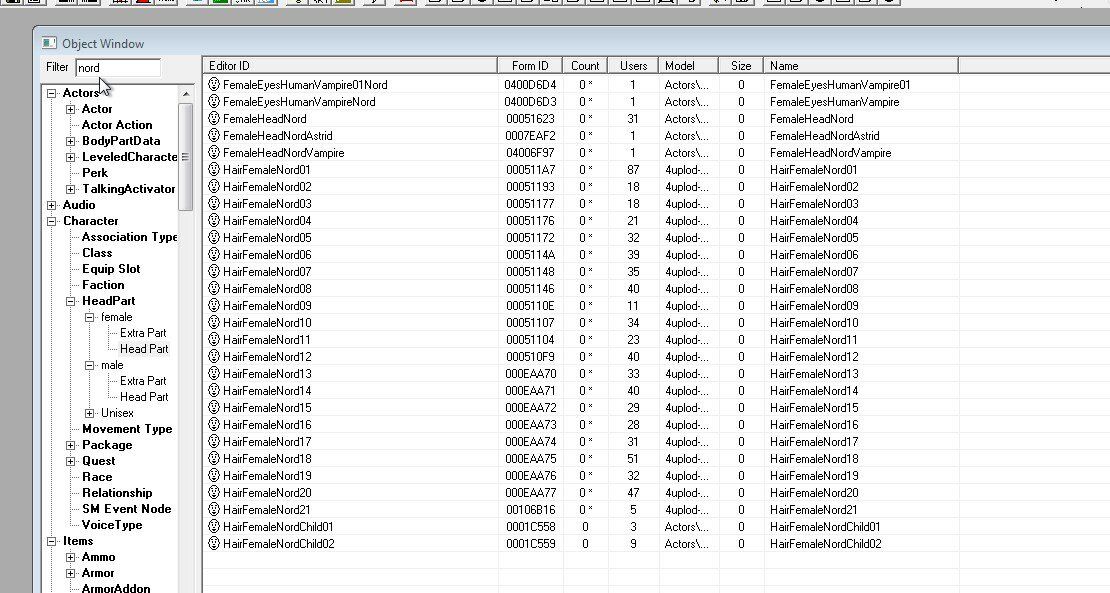Collapse the Items tree category
The image size is (1110, 593).
[52, 541]
